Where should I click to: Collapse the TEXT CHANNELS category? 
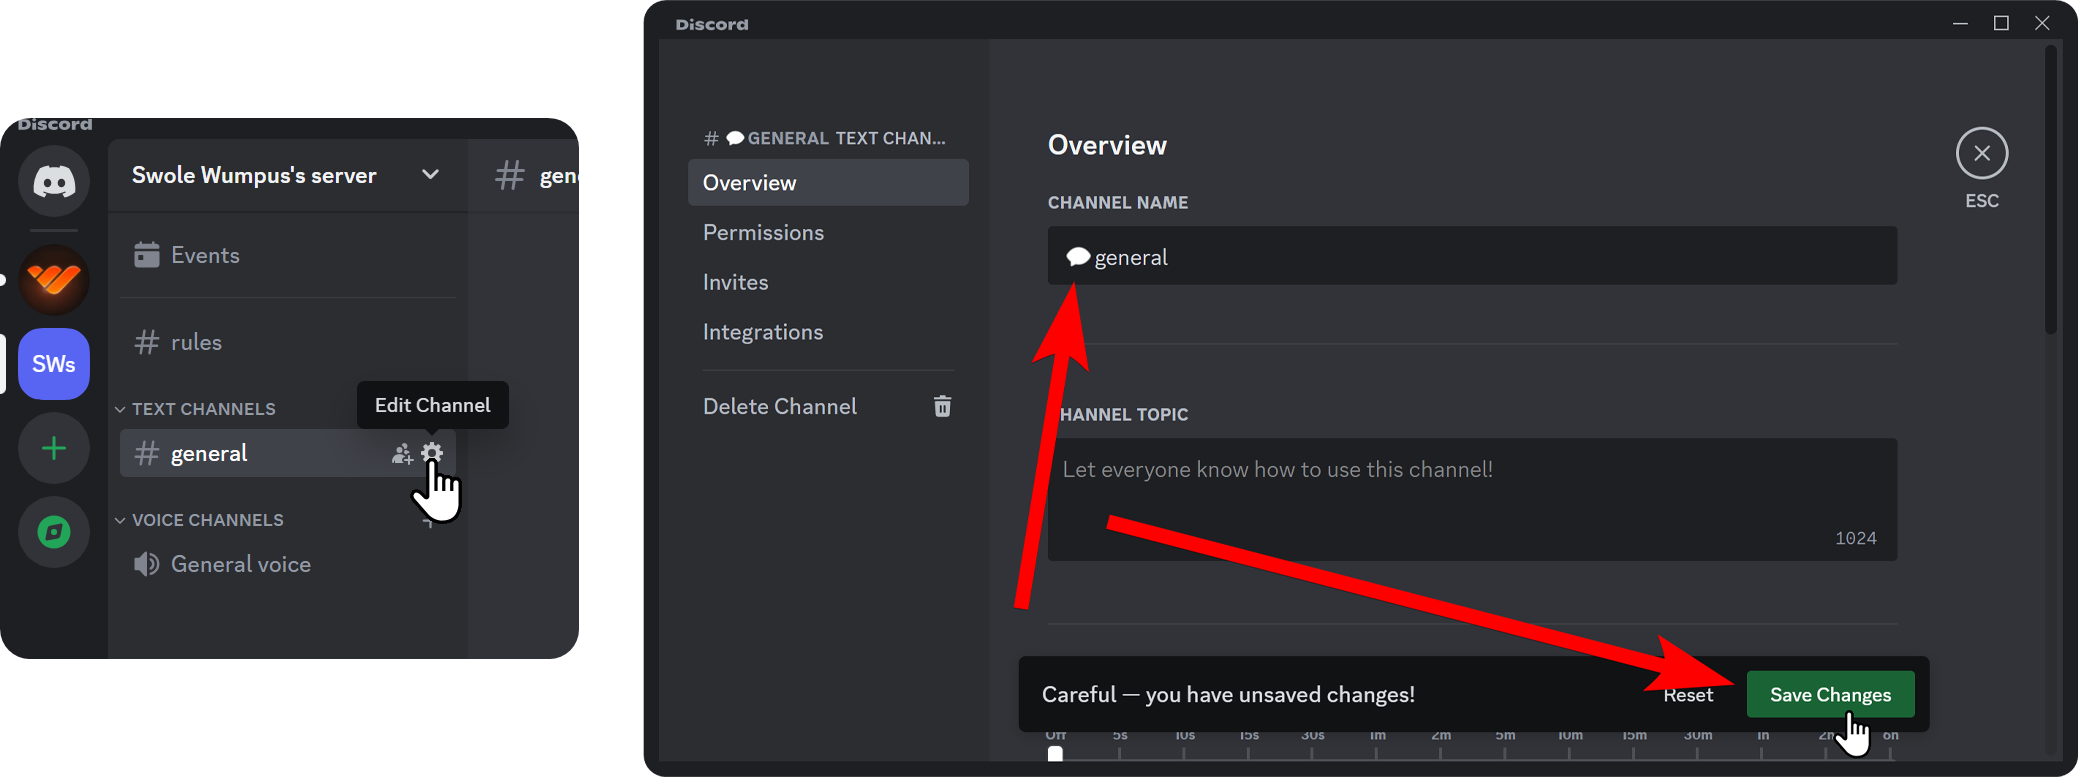point(195,409)
